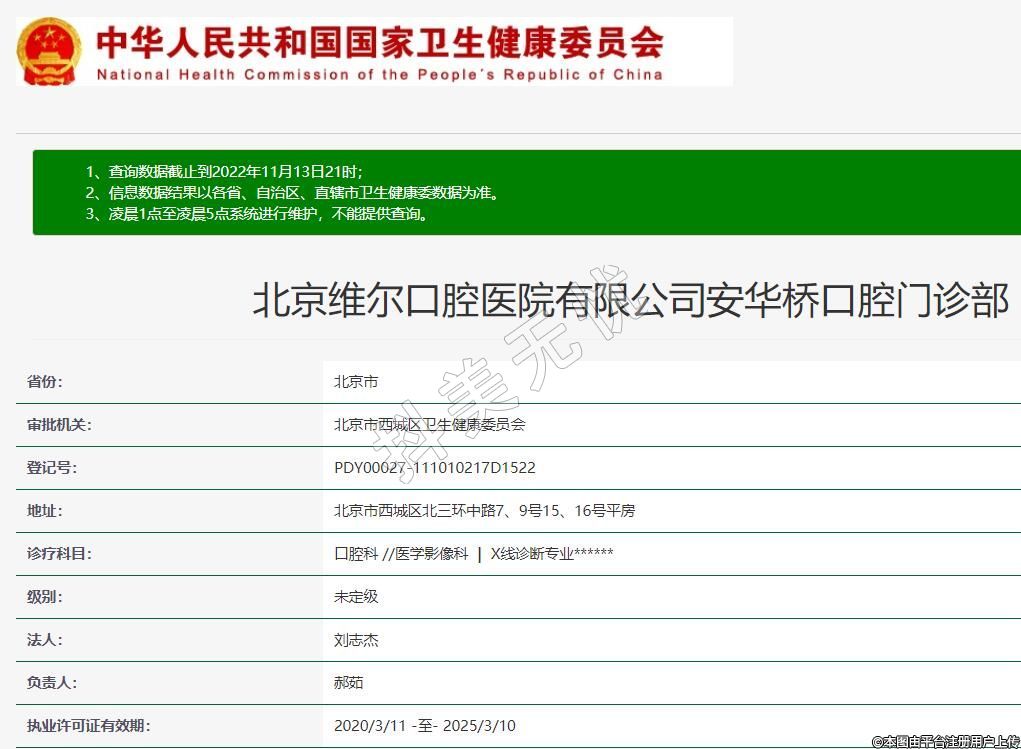Select the 省份 row label
1021x749 pixels.
click(44, 382)
